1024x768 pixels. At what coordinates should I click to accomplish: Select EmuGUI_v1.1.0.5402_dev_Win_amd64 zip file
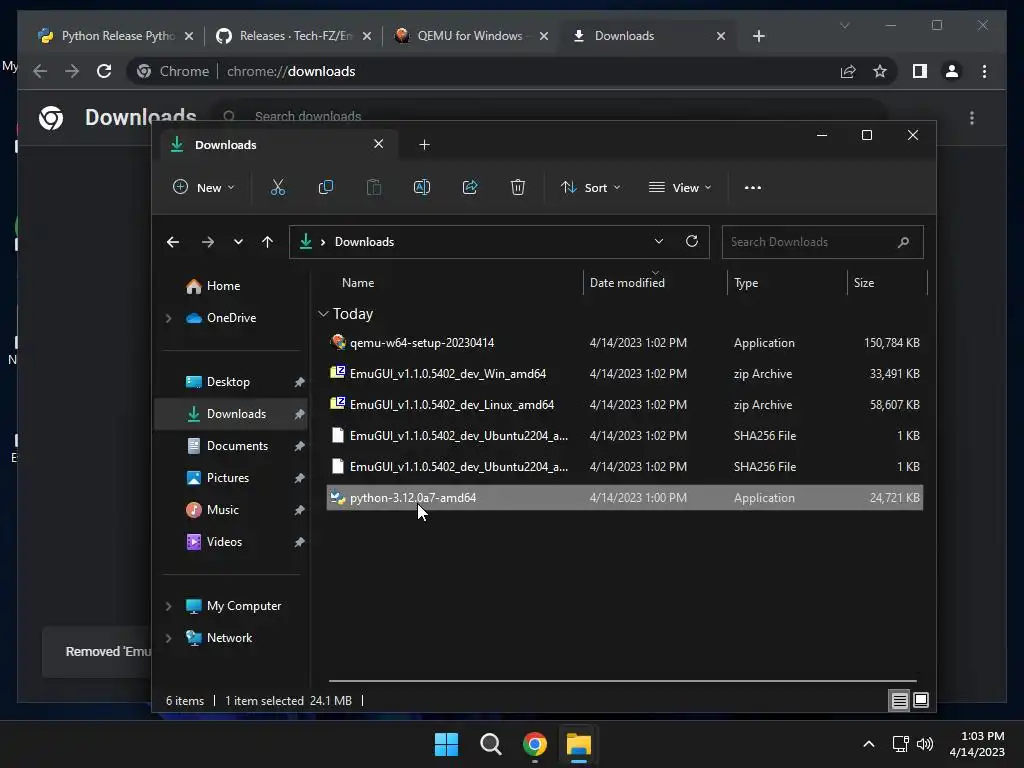coord(624,374)
